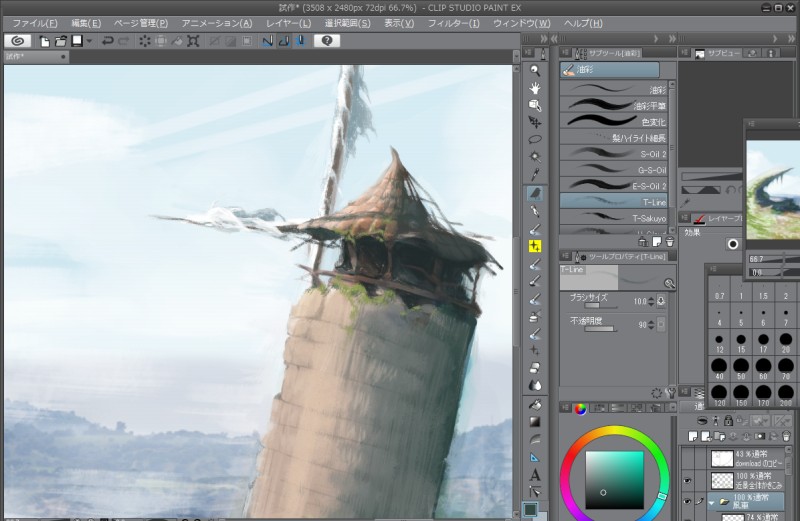Open the Tool Property palette menu button
Image resolution: width=800 pixels, height=521 pixels.
565,256
